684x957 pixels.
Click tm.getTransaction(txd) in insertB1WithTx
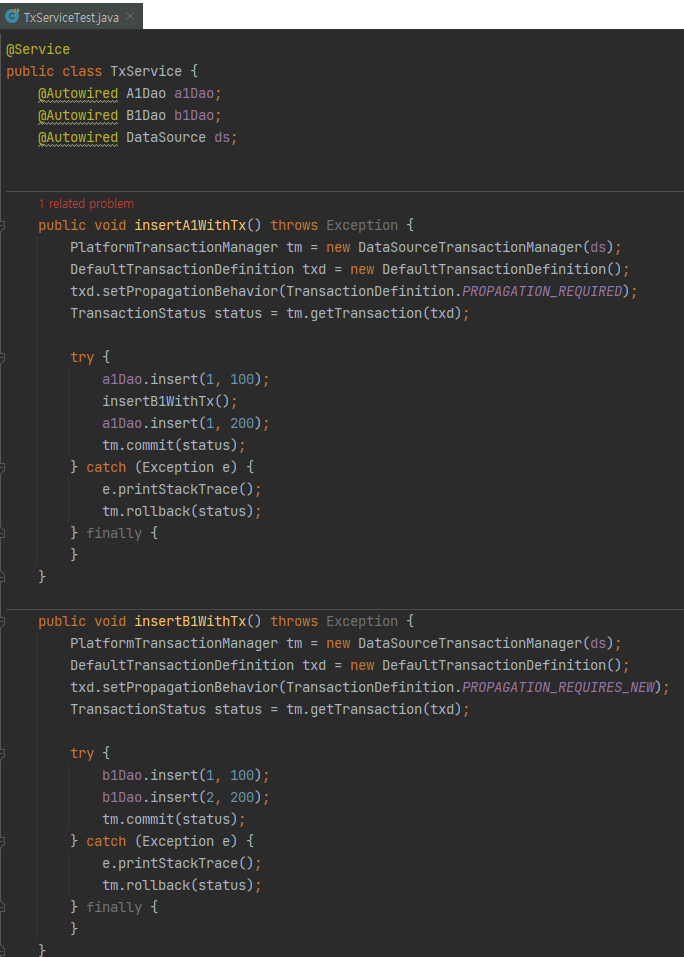374,709
